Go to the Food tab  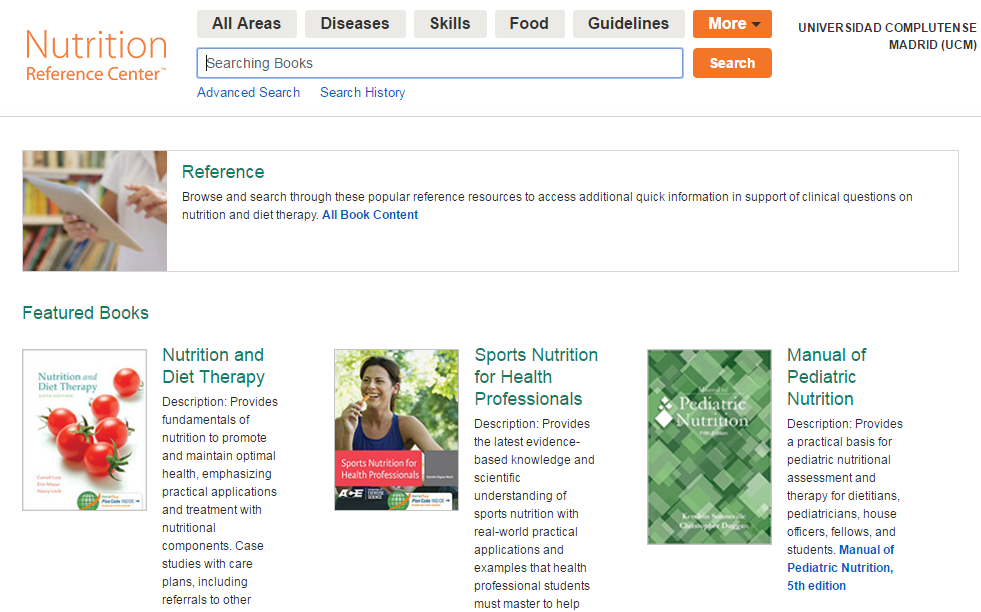click(529, 24)
